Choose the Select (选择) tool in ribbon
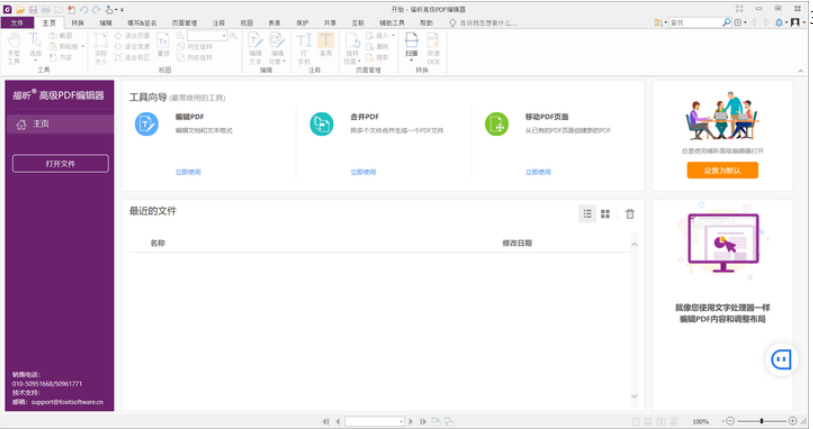 pyautogui.click(x=35, y=48)
